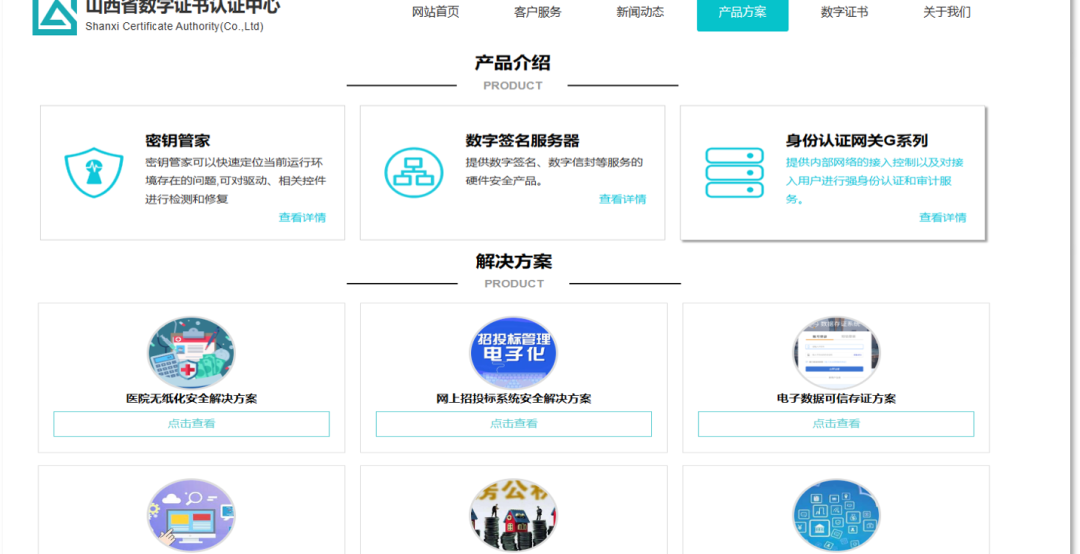The height and width of the screenshot is (554, 1080).
Task: Click the 身份认证网关 server stack icon
Action: (734, 172)
